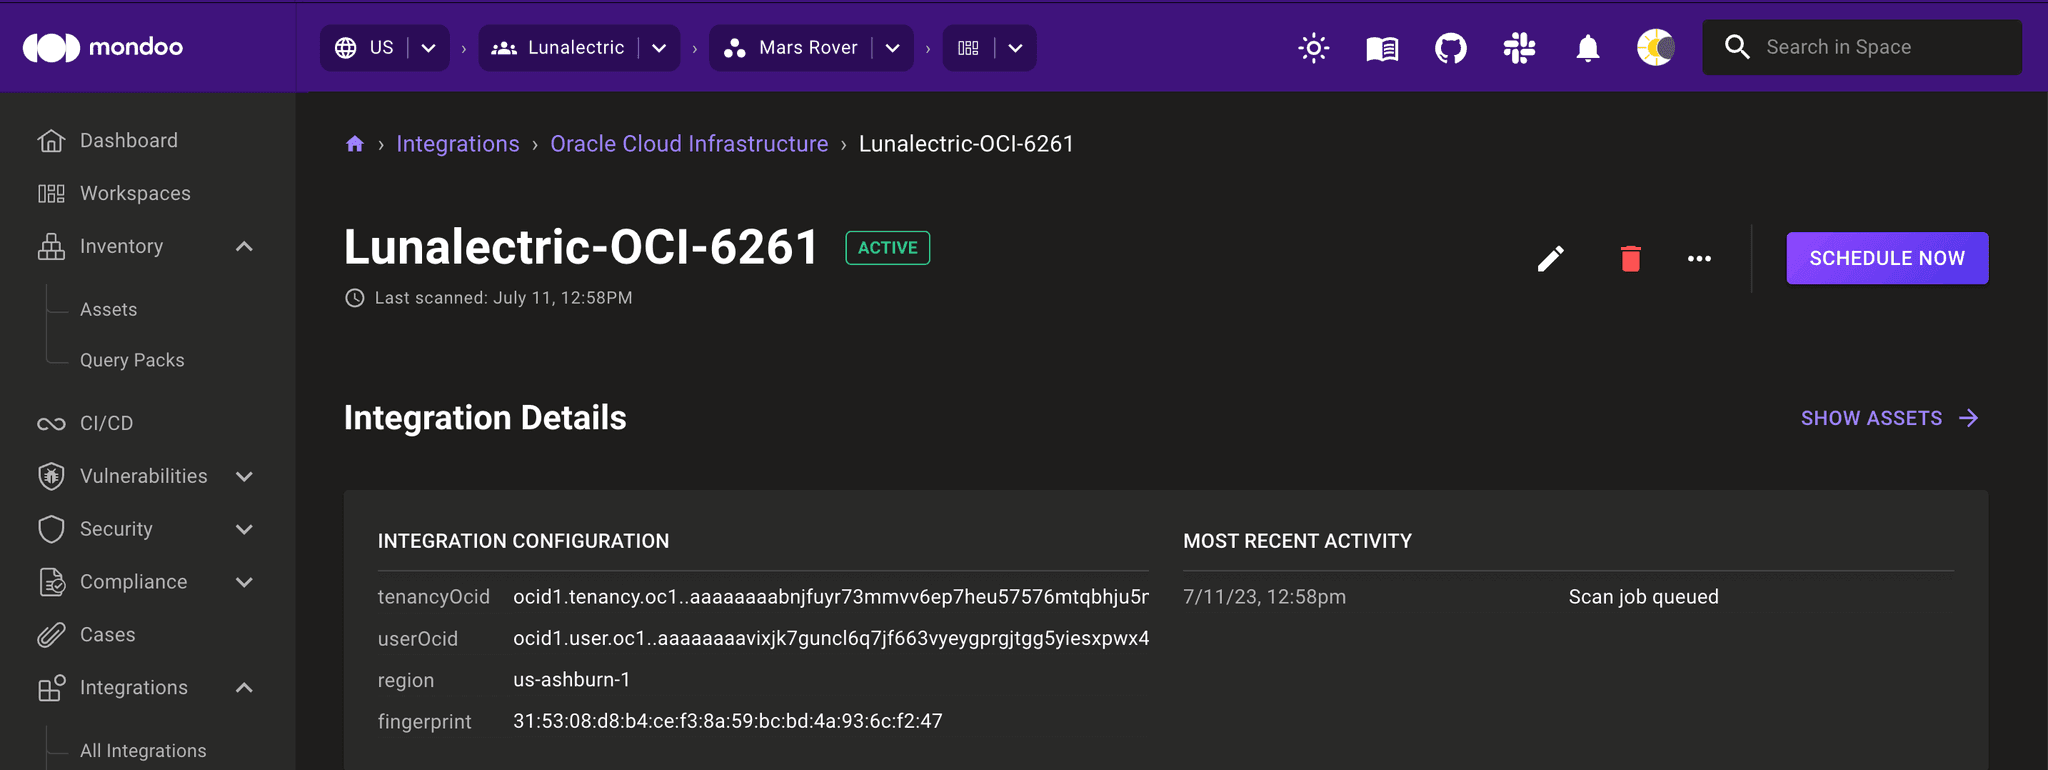Click the Cases paperclip icon
Screen dimensions: 2048x770
coord(51,635)
